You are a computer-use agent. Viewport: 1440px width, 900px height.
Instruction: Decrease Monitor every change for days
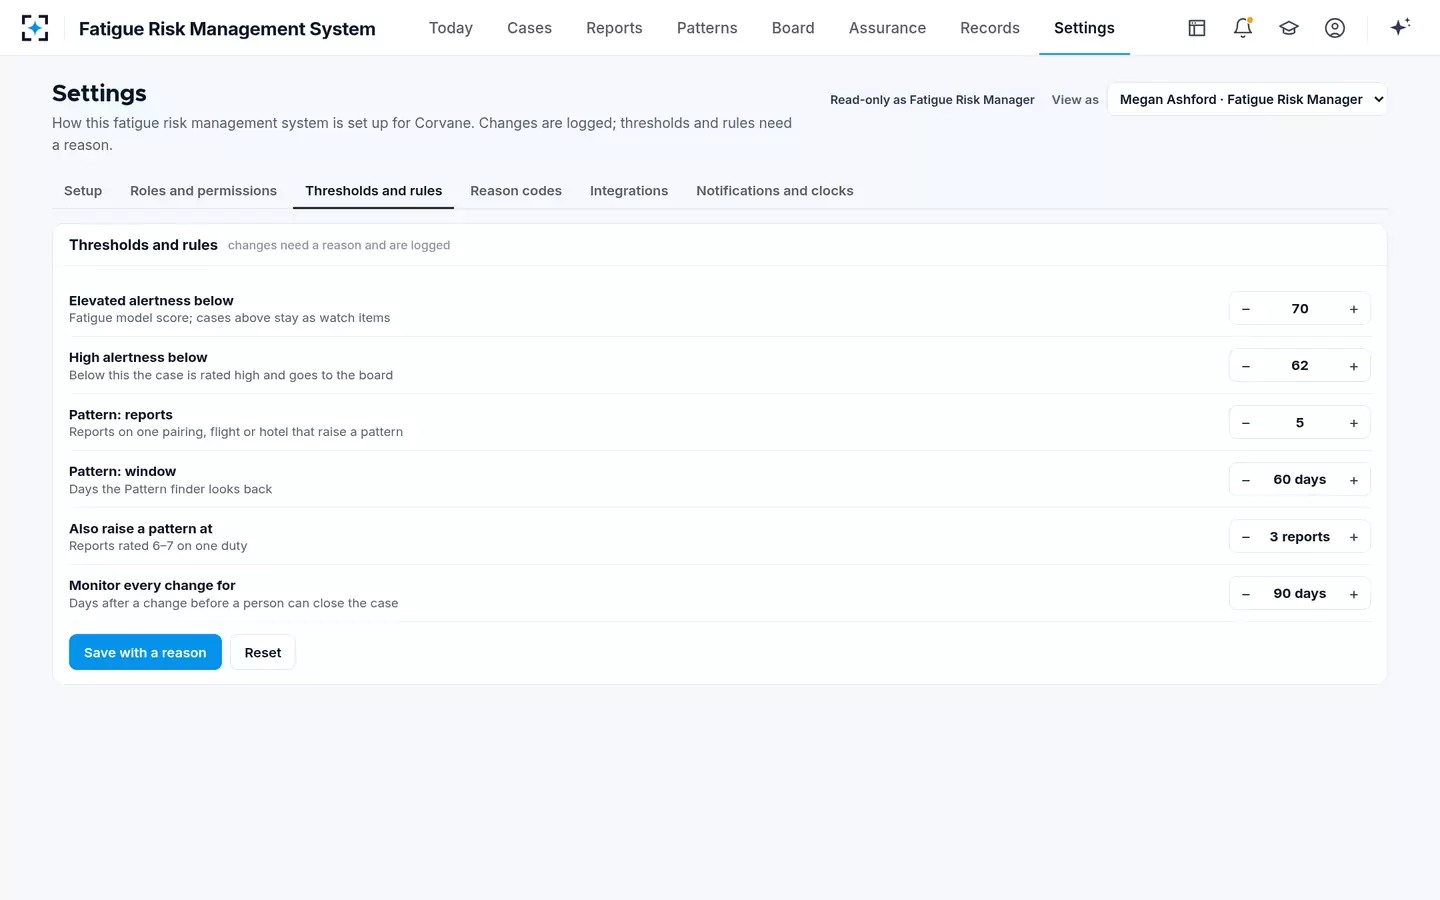pyautogui.click(x=1246, y=594)
